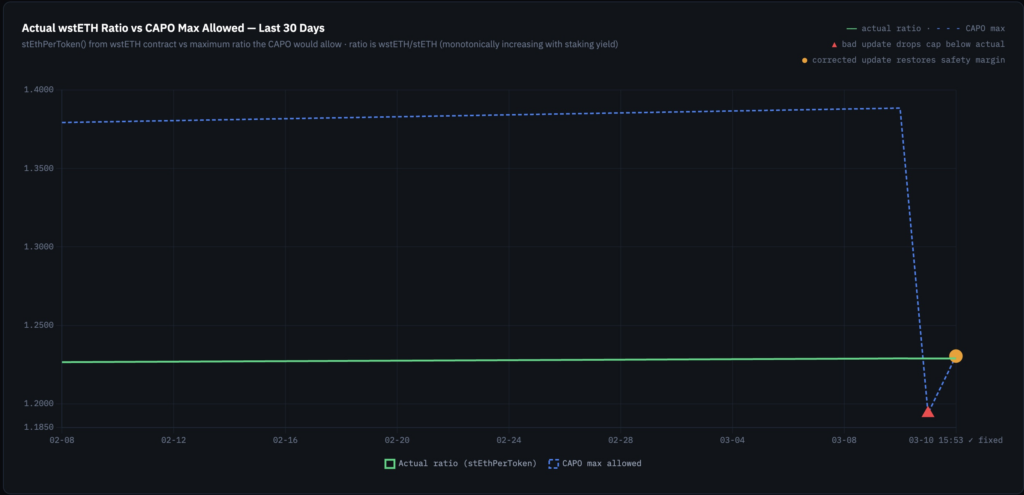
Task: Toggle the CAPO max allowed legend entry
Action: 594,464
